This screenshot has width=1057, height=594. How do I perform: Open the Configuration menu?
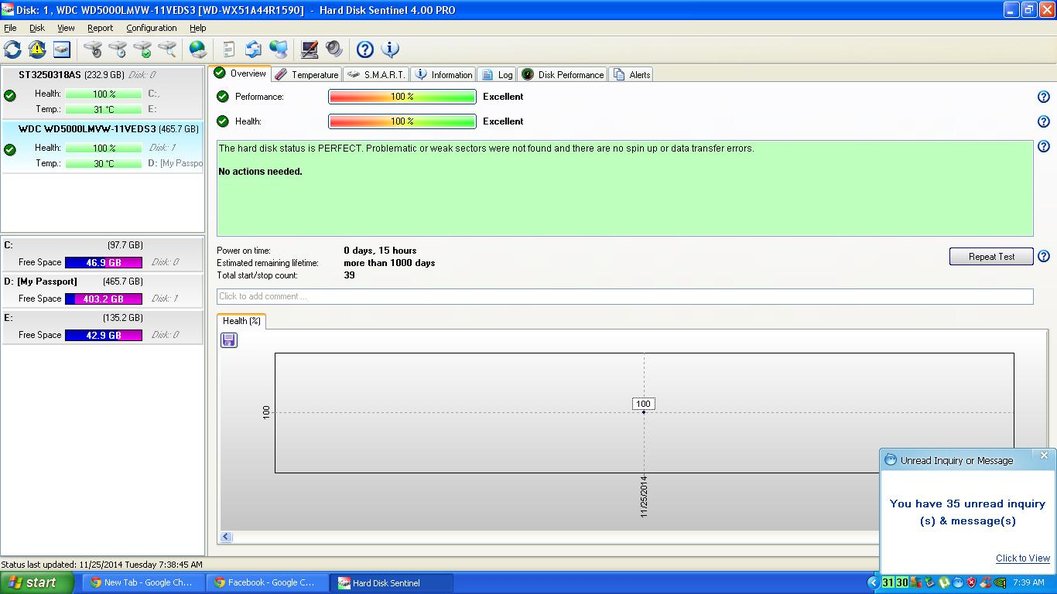coord(151,28)
